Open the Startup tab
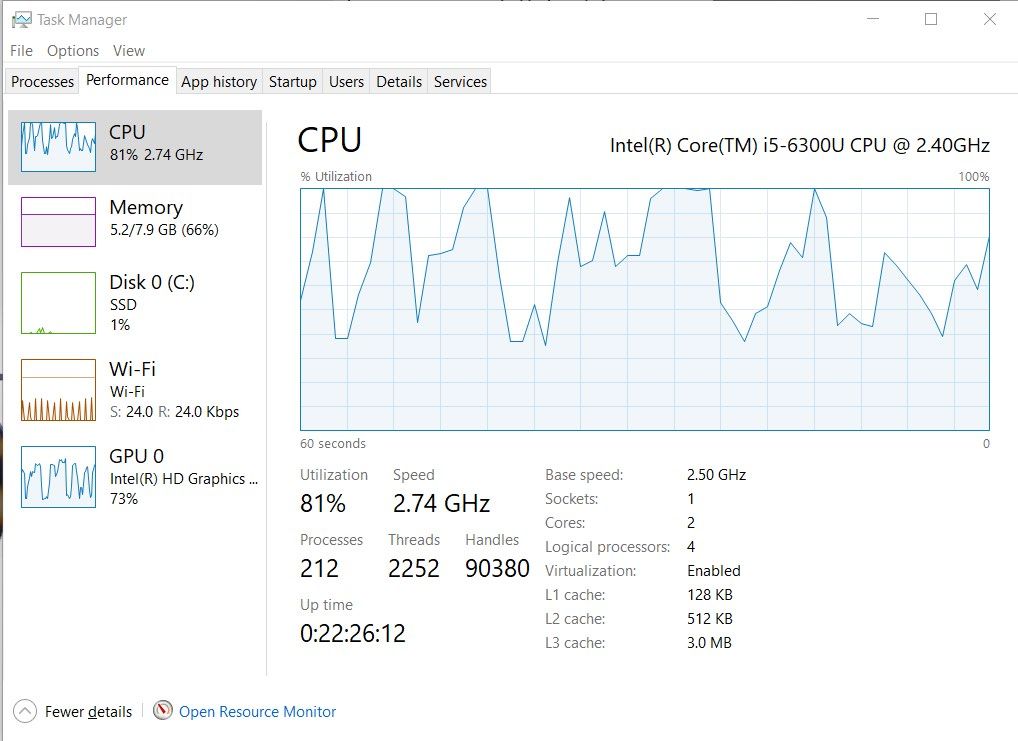 tap(292, 82)
